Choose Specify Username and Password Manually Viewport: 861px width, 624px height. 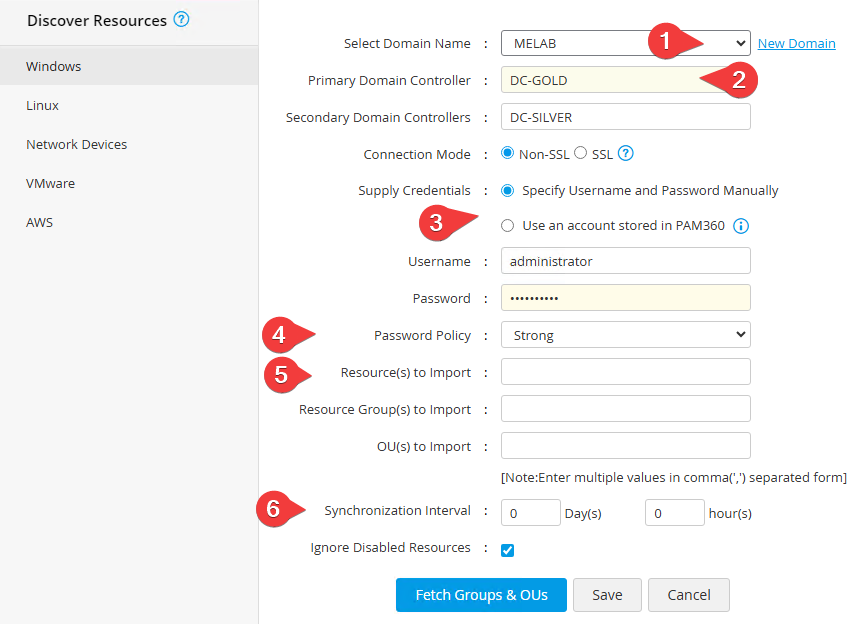coord(508,190)
